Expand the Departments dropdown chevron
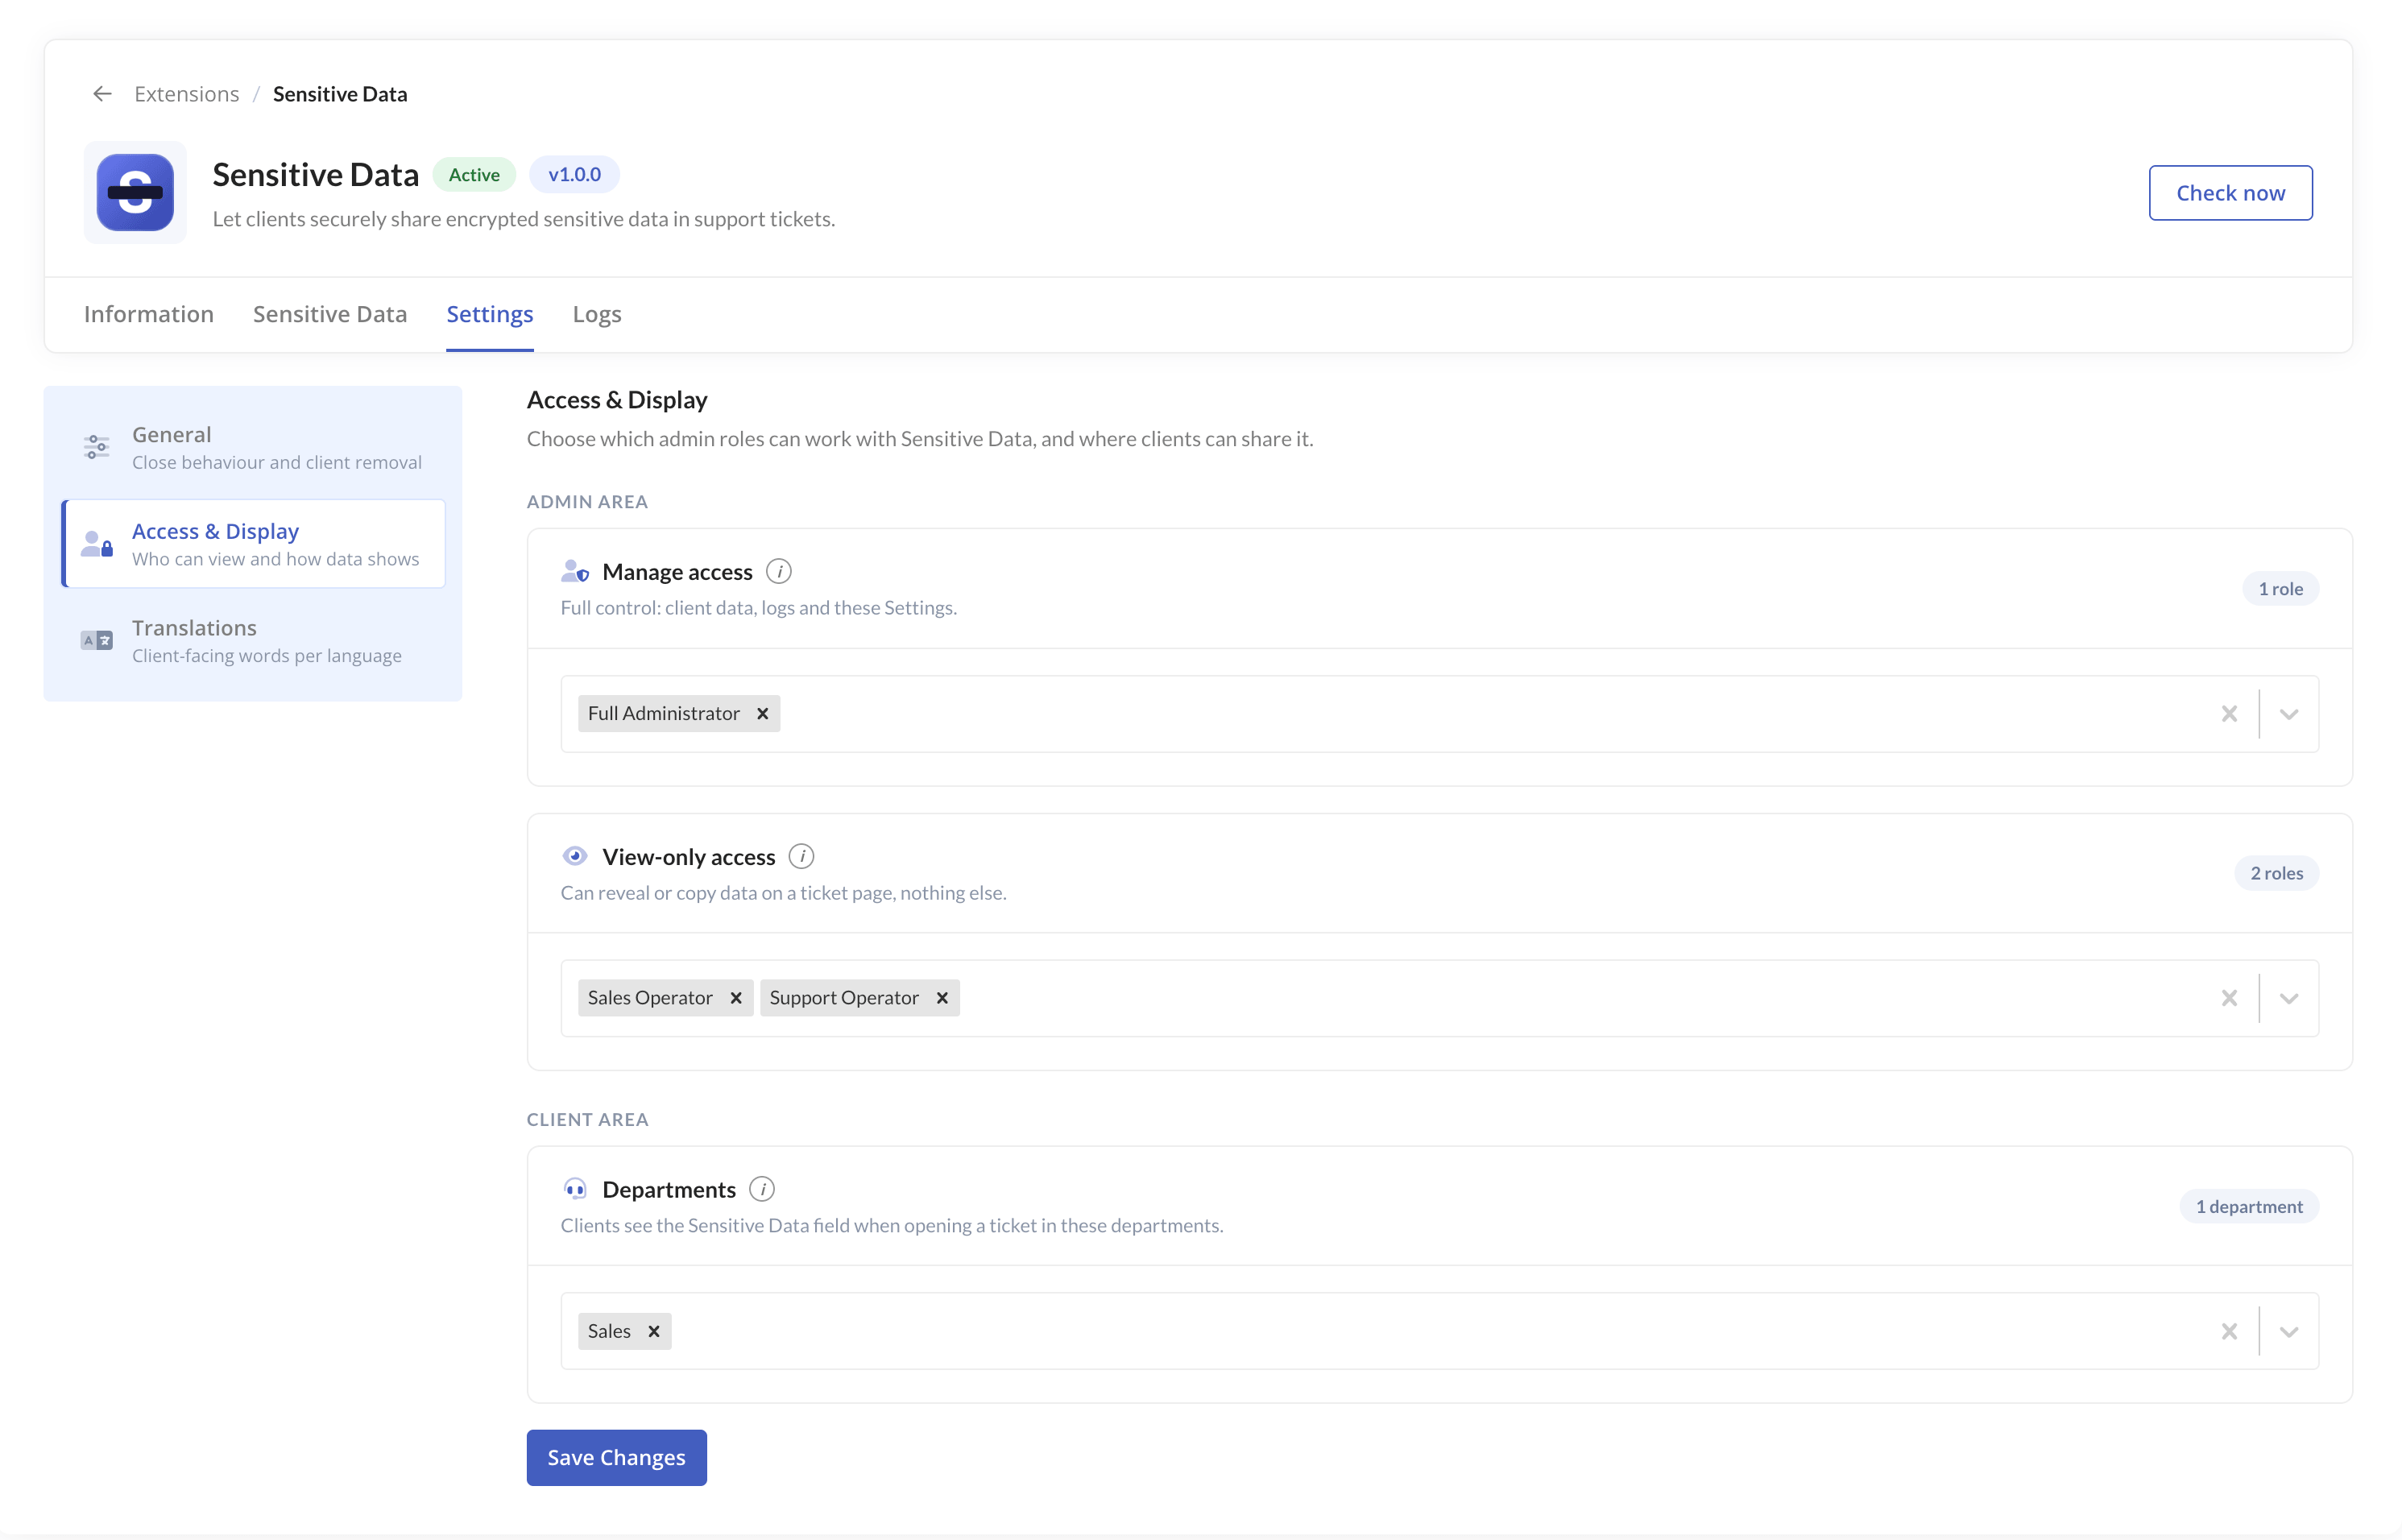The image size is (2402, 1540). click(2289, 1331)
